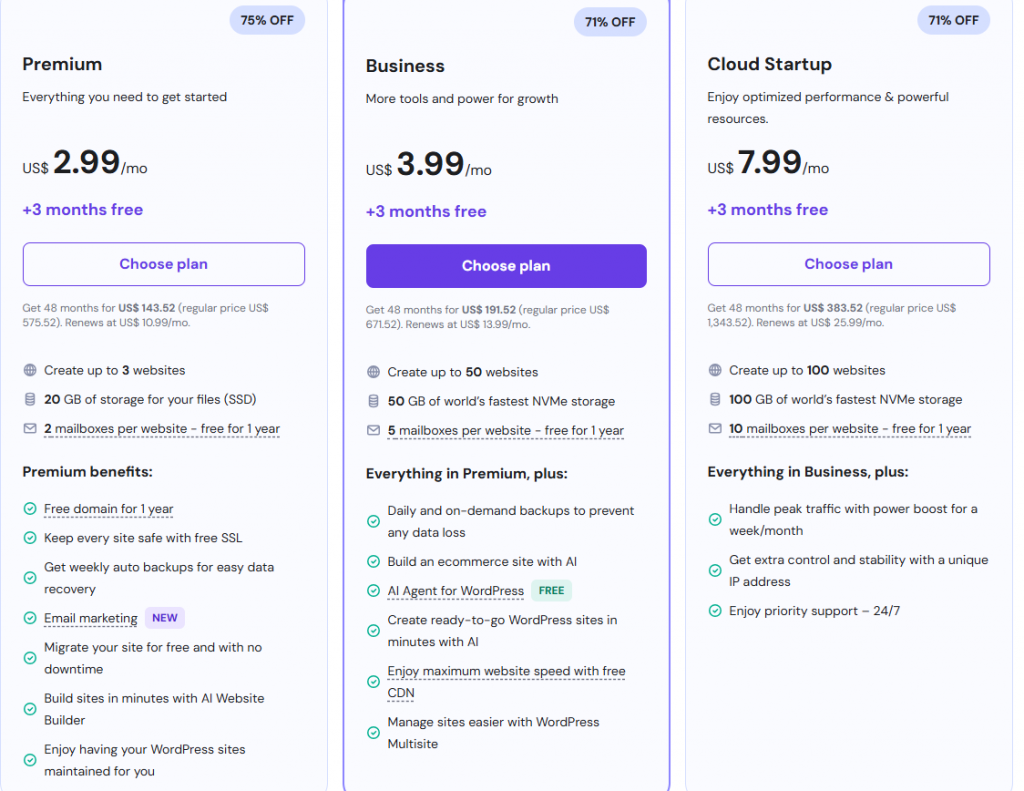The width and height of the screenshot is (1024, 791).
Task: Click the mailbox icon beside 2 mailboxes
Action: 29,429
